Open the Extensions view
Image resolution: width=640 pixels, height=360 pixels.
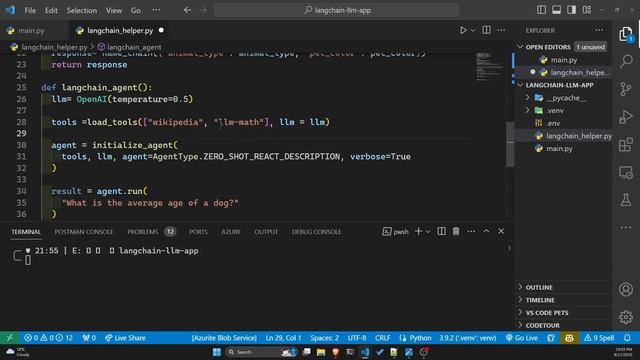[626, 144]
